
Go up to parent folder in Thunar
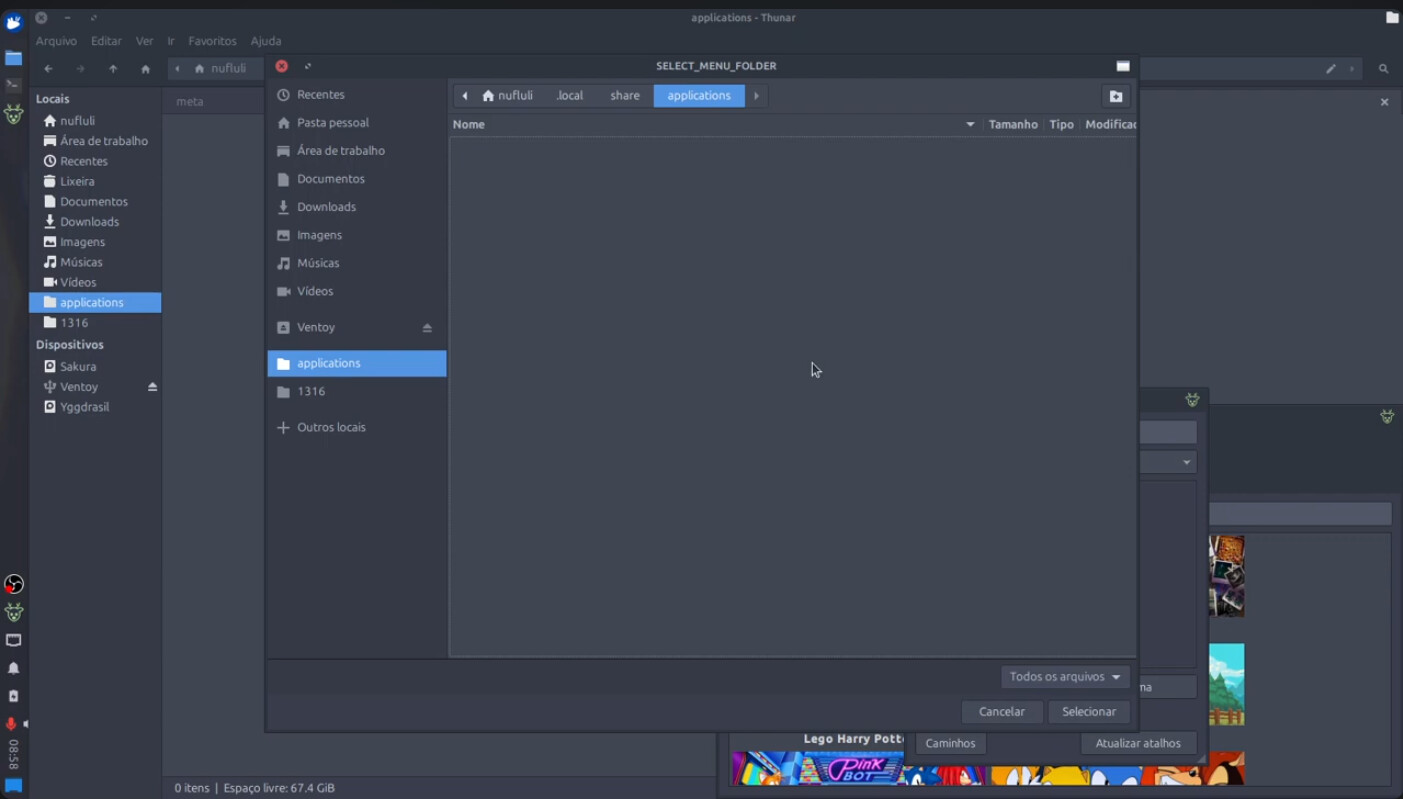click(x=113, y=69)
